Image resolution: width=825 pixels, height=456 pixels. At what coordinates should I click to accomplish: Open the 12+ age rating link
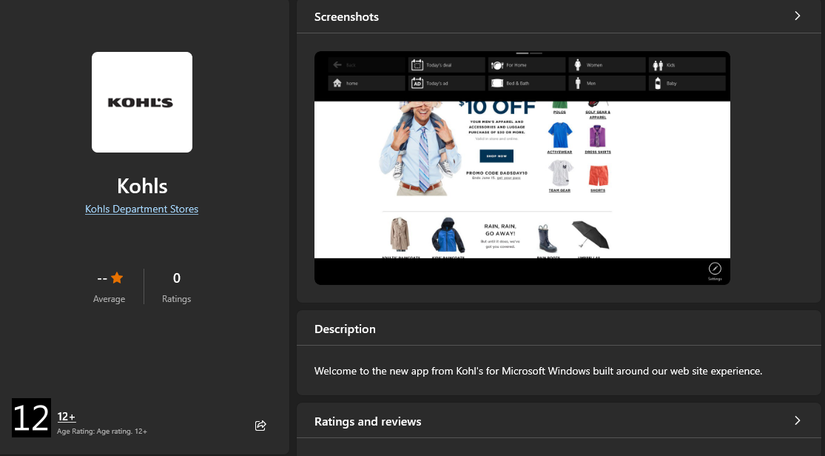point(66,417)
